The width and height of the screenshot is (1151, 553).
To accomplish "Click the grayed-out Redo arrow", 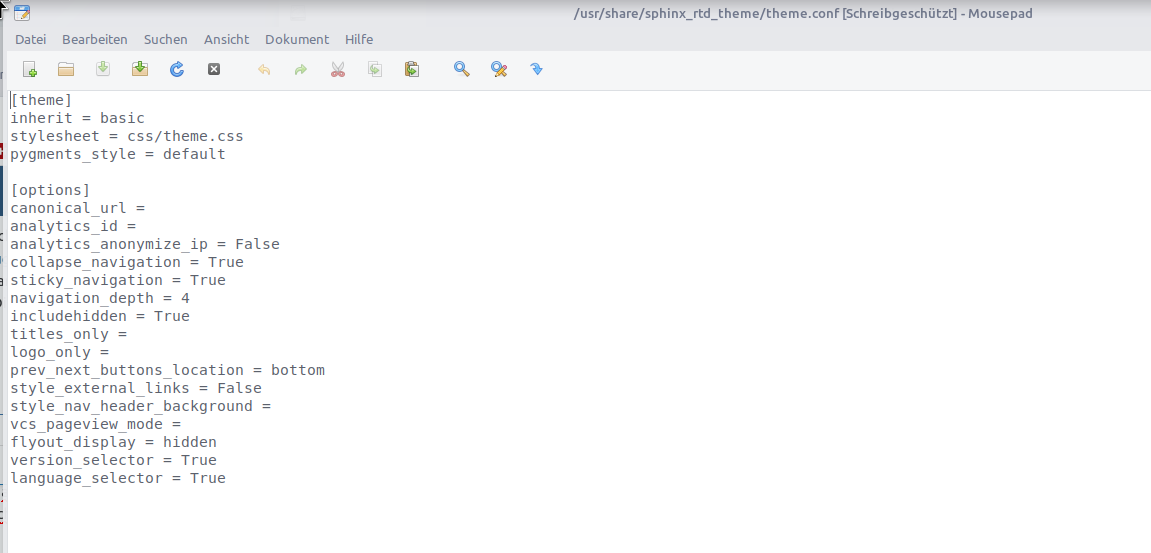I will point(300,69).
